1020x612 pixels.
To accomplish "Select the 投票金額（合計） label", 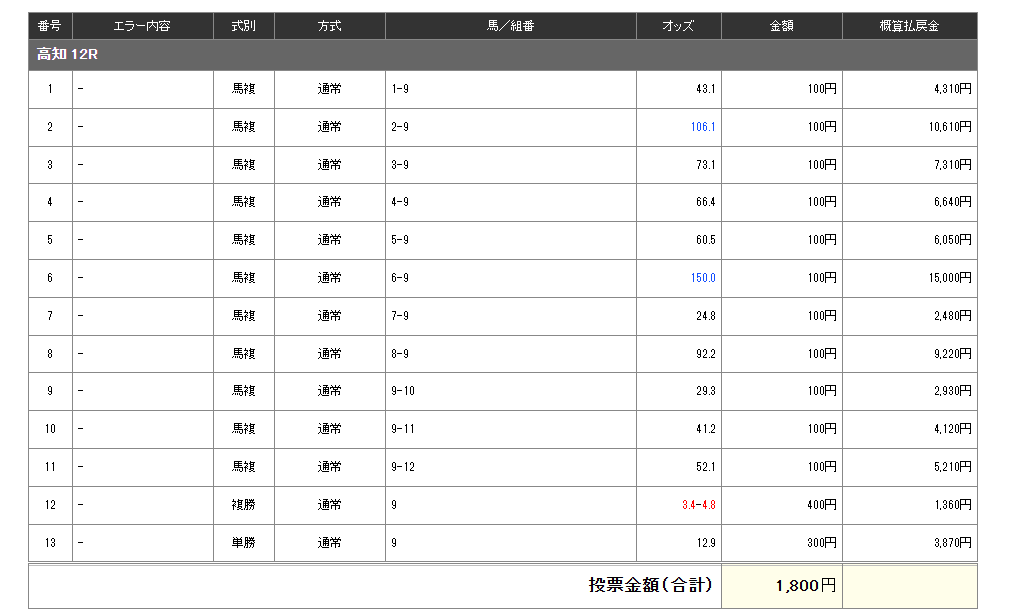I will (651, 585).
